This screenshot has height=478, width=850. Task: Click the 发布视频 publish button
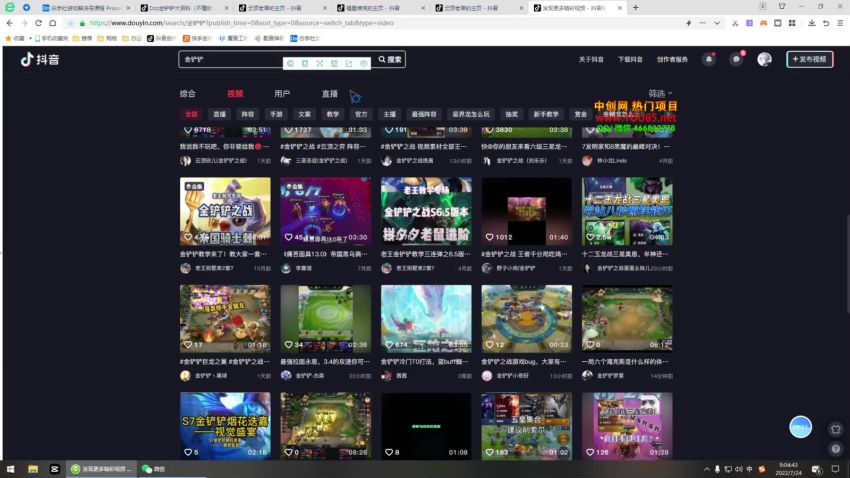pyautogui.click(x=809, y=59)
